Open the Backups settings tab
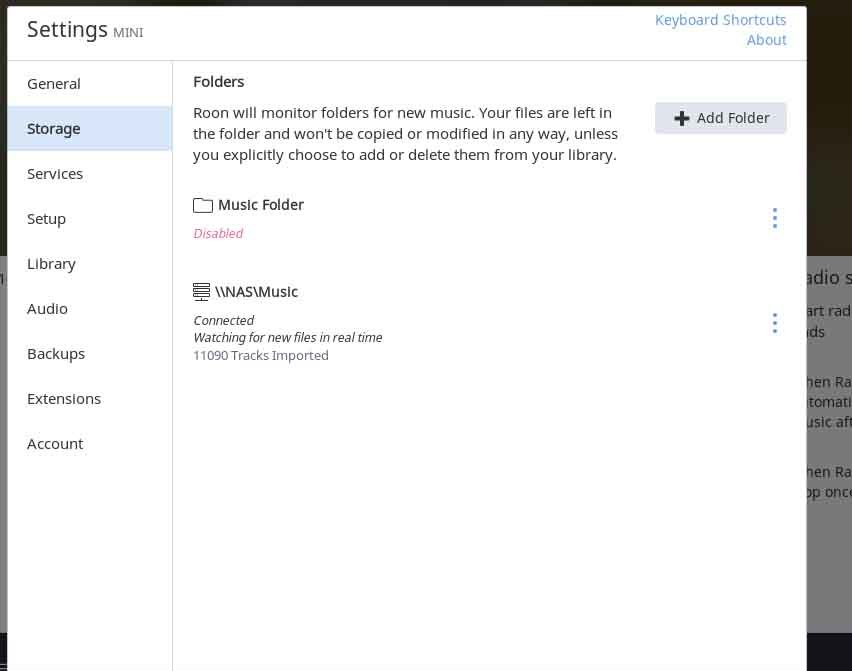This screenshot has width=852, height=671. 90,354
